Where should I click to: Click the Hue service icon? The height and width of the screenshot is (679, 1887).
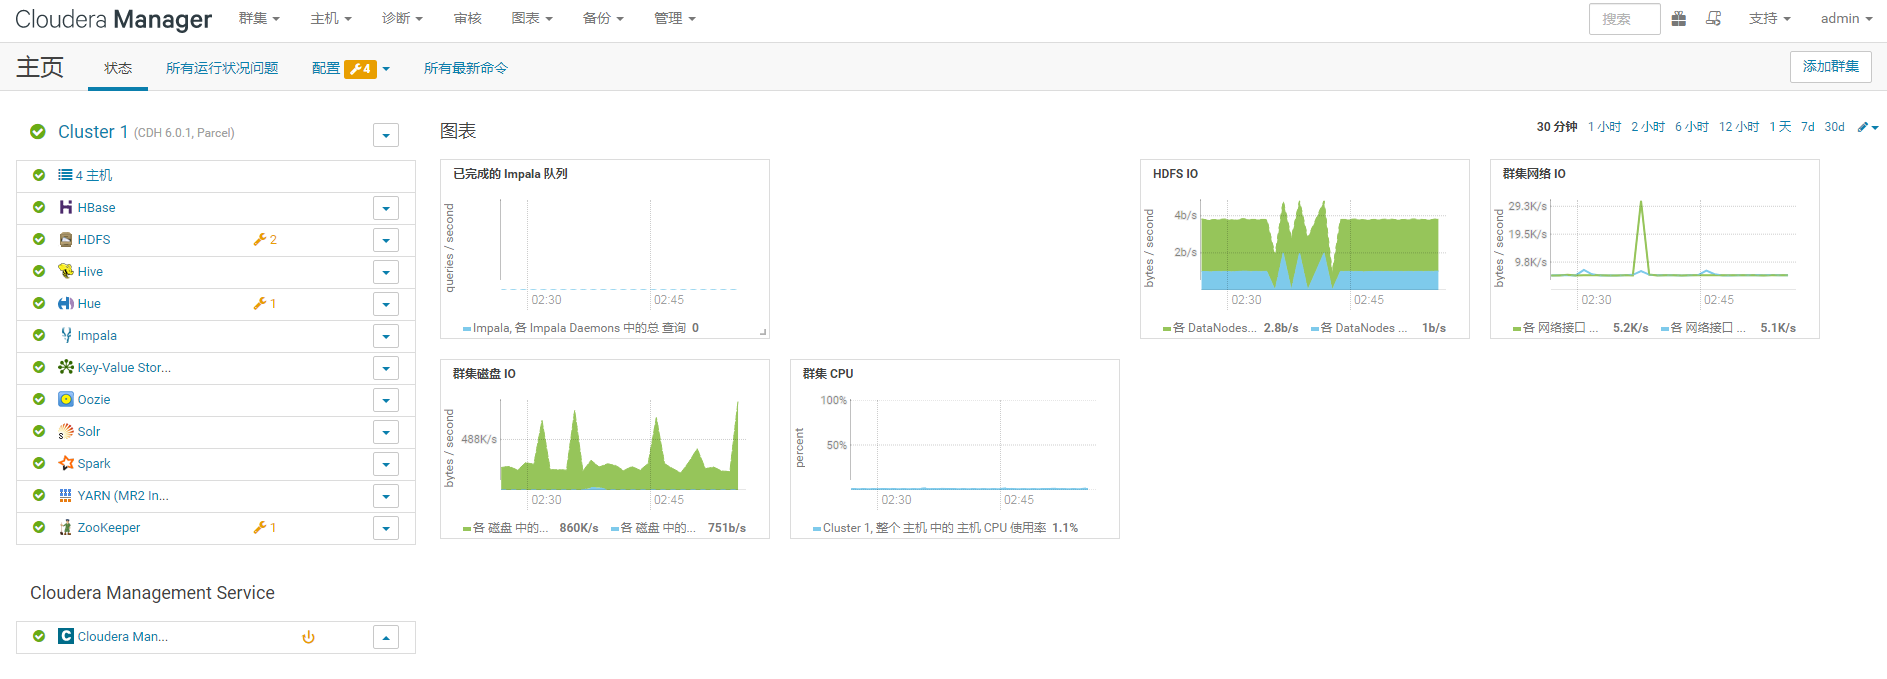pos(66,303)
